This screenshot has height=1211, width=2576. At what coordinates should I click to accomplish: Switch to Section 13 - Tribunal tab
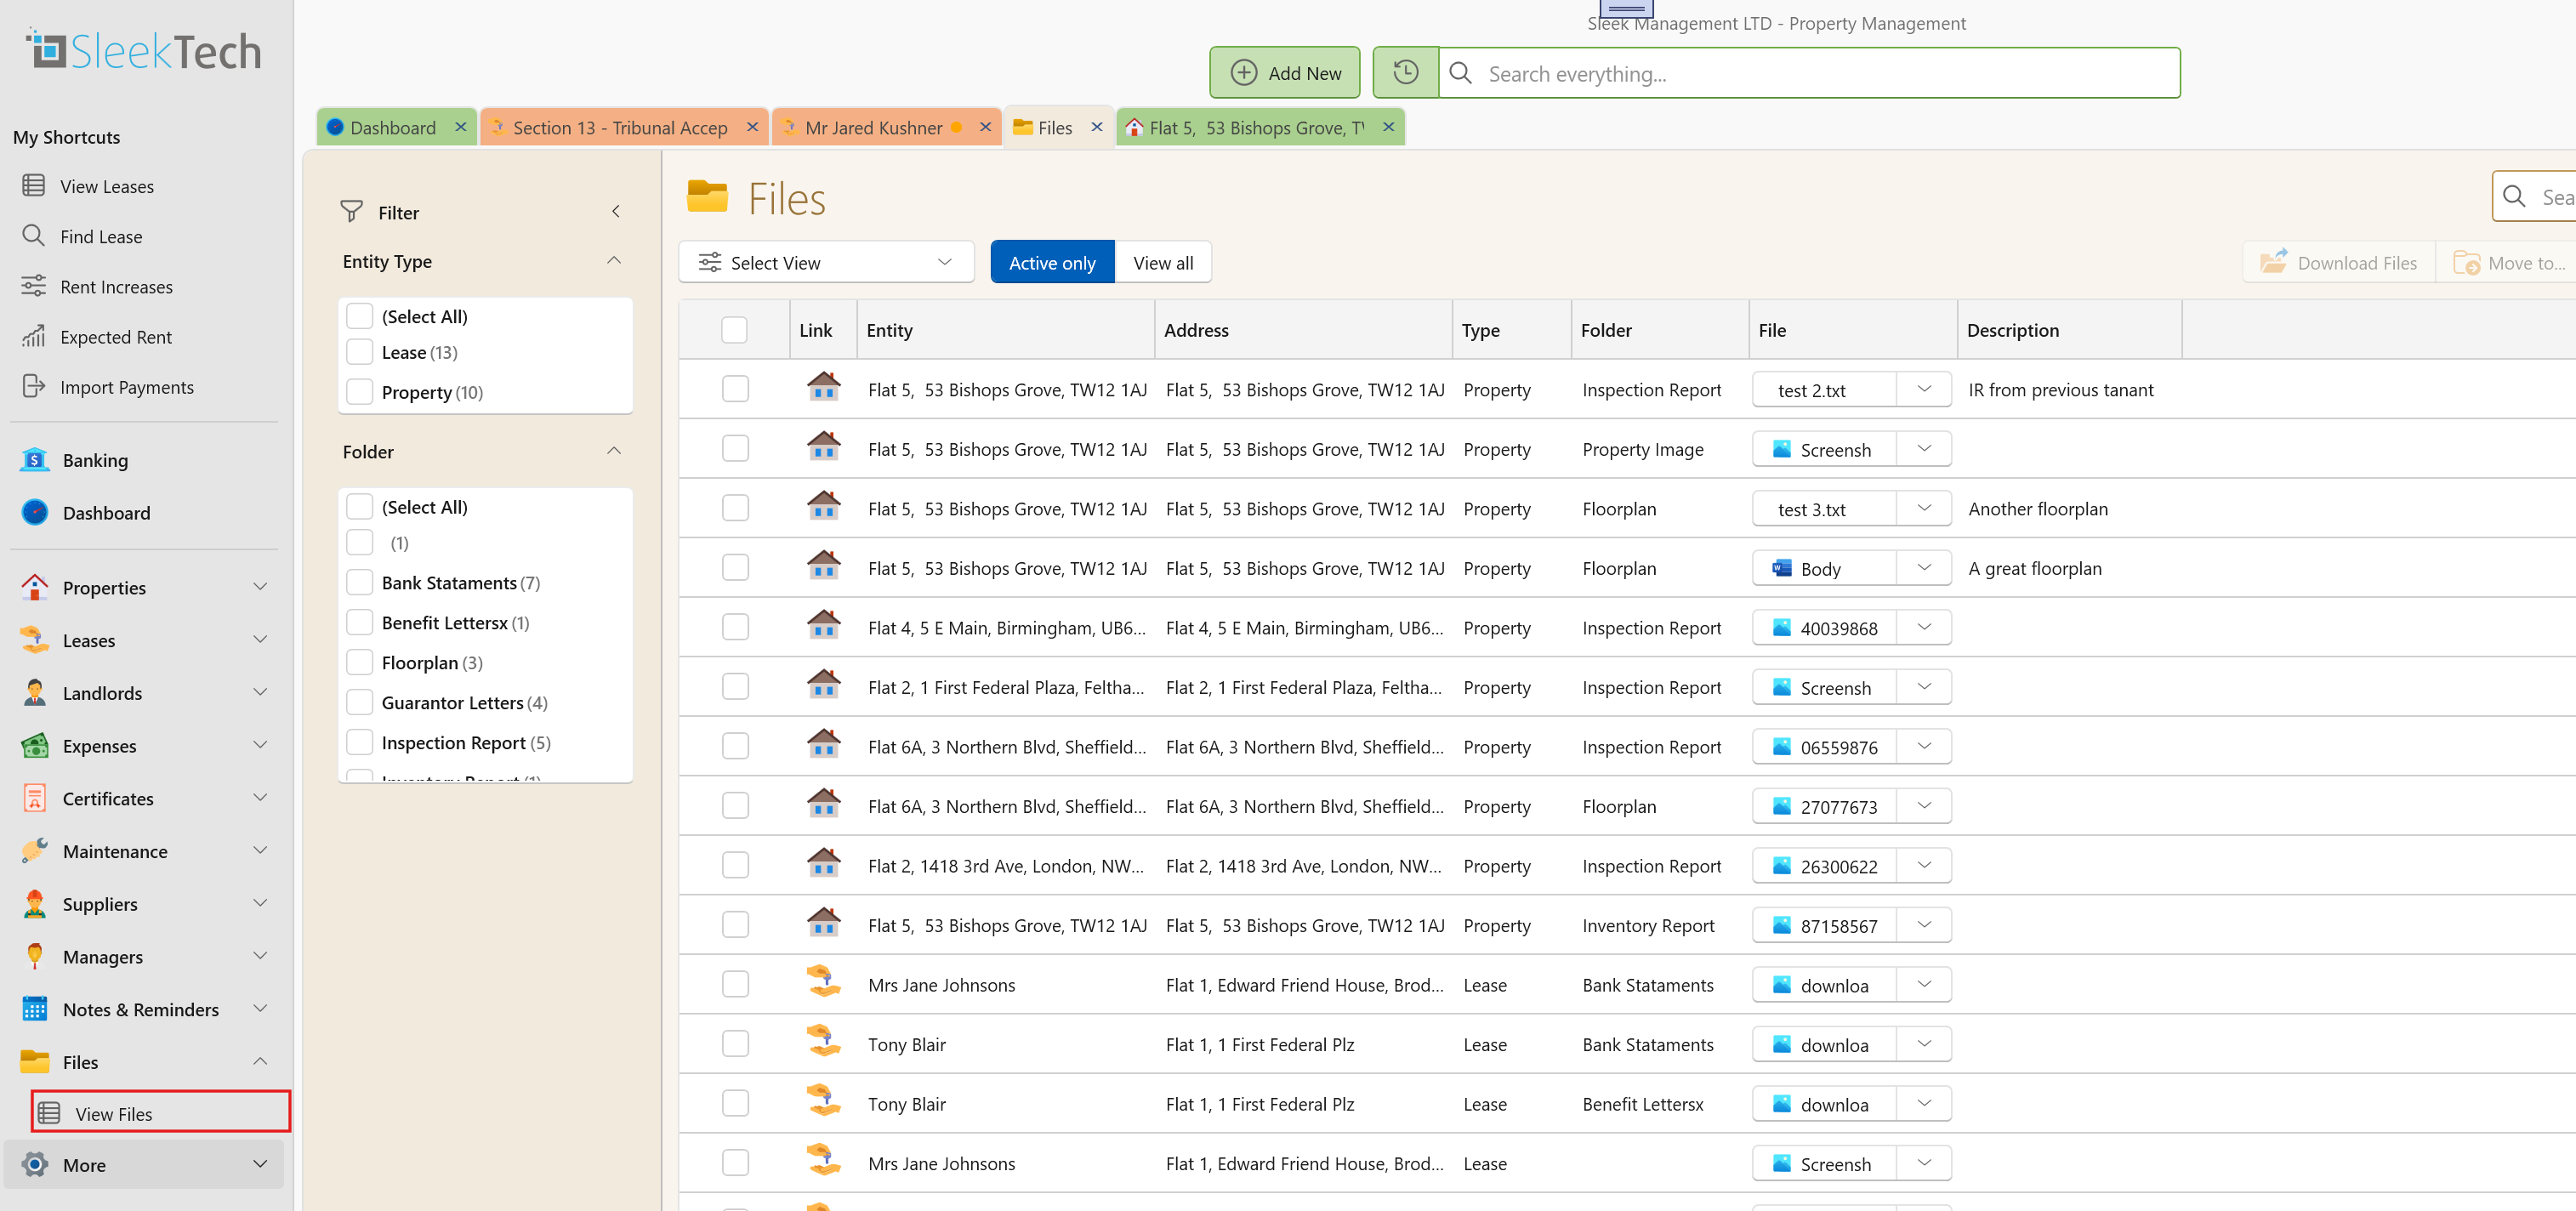pyautogui.click(x=620, y=128)
